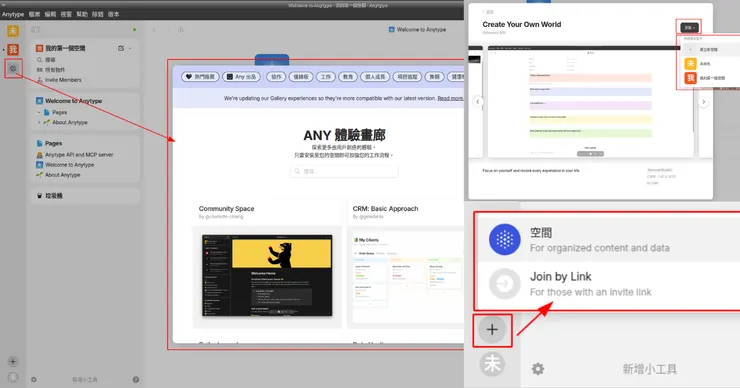Open About Anytype in the Pages widget
The width and height of the screenshot is (740, 388).
click(x=58, y=175)
